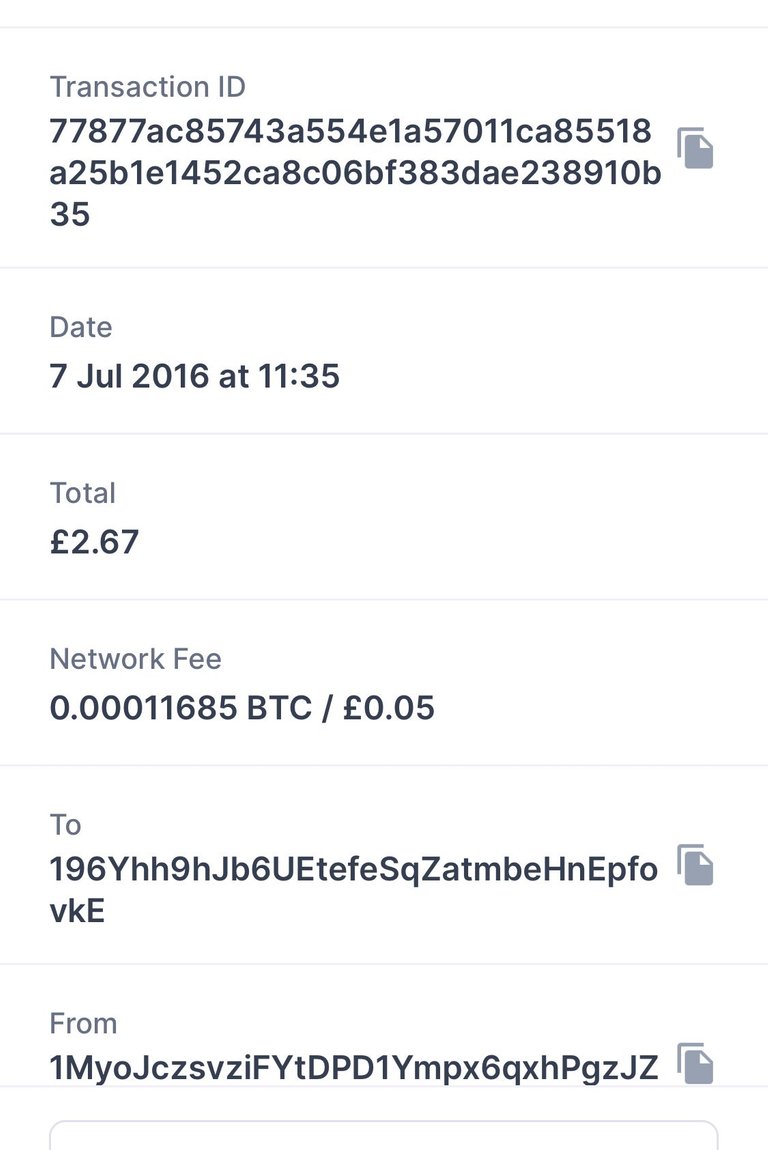
Task: Open sender address 1MyoJczsvziFYtDPD1
Action: tap(354, 1068)
